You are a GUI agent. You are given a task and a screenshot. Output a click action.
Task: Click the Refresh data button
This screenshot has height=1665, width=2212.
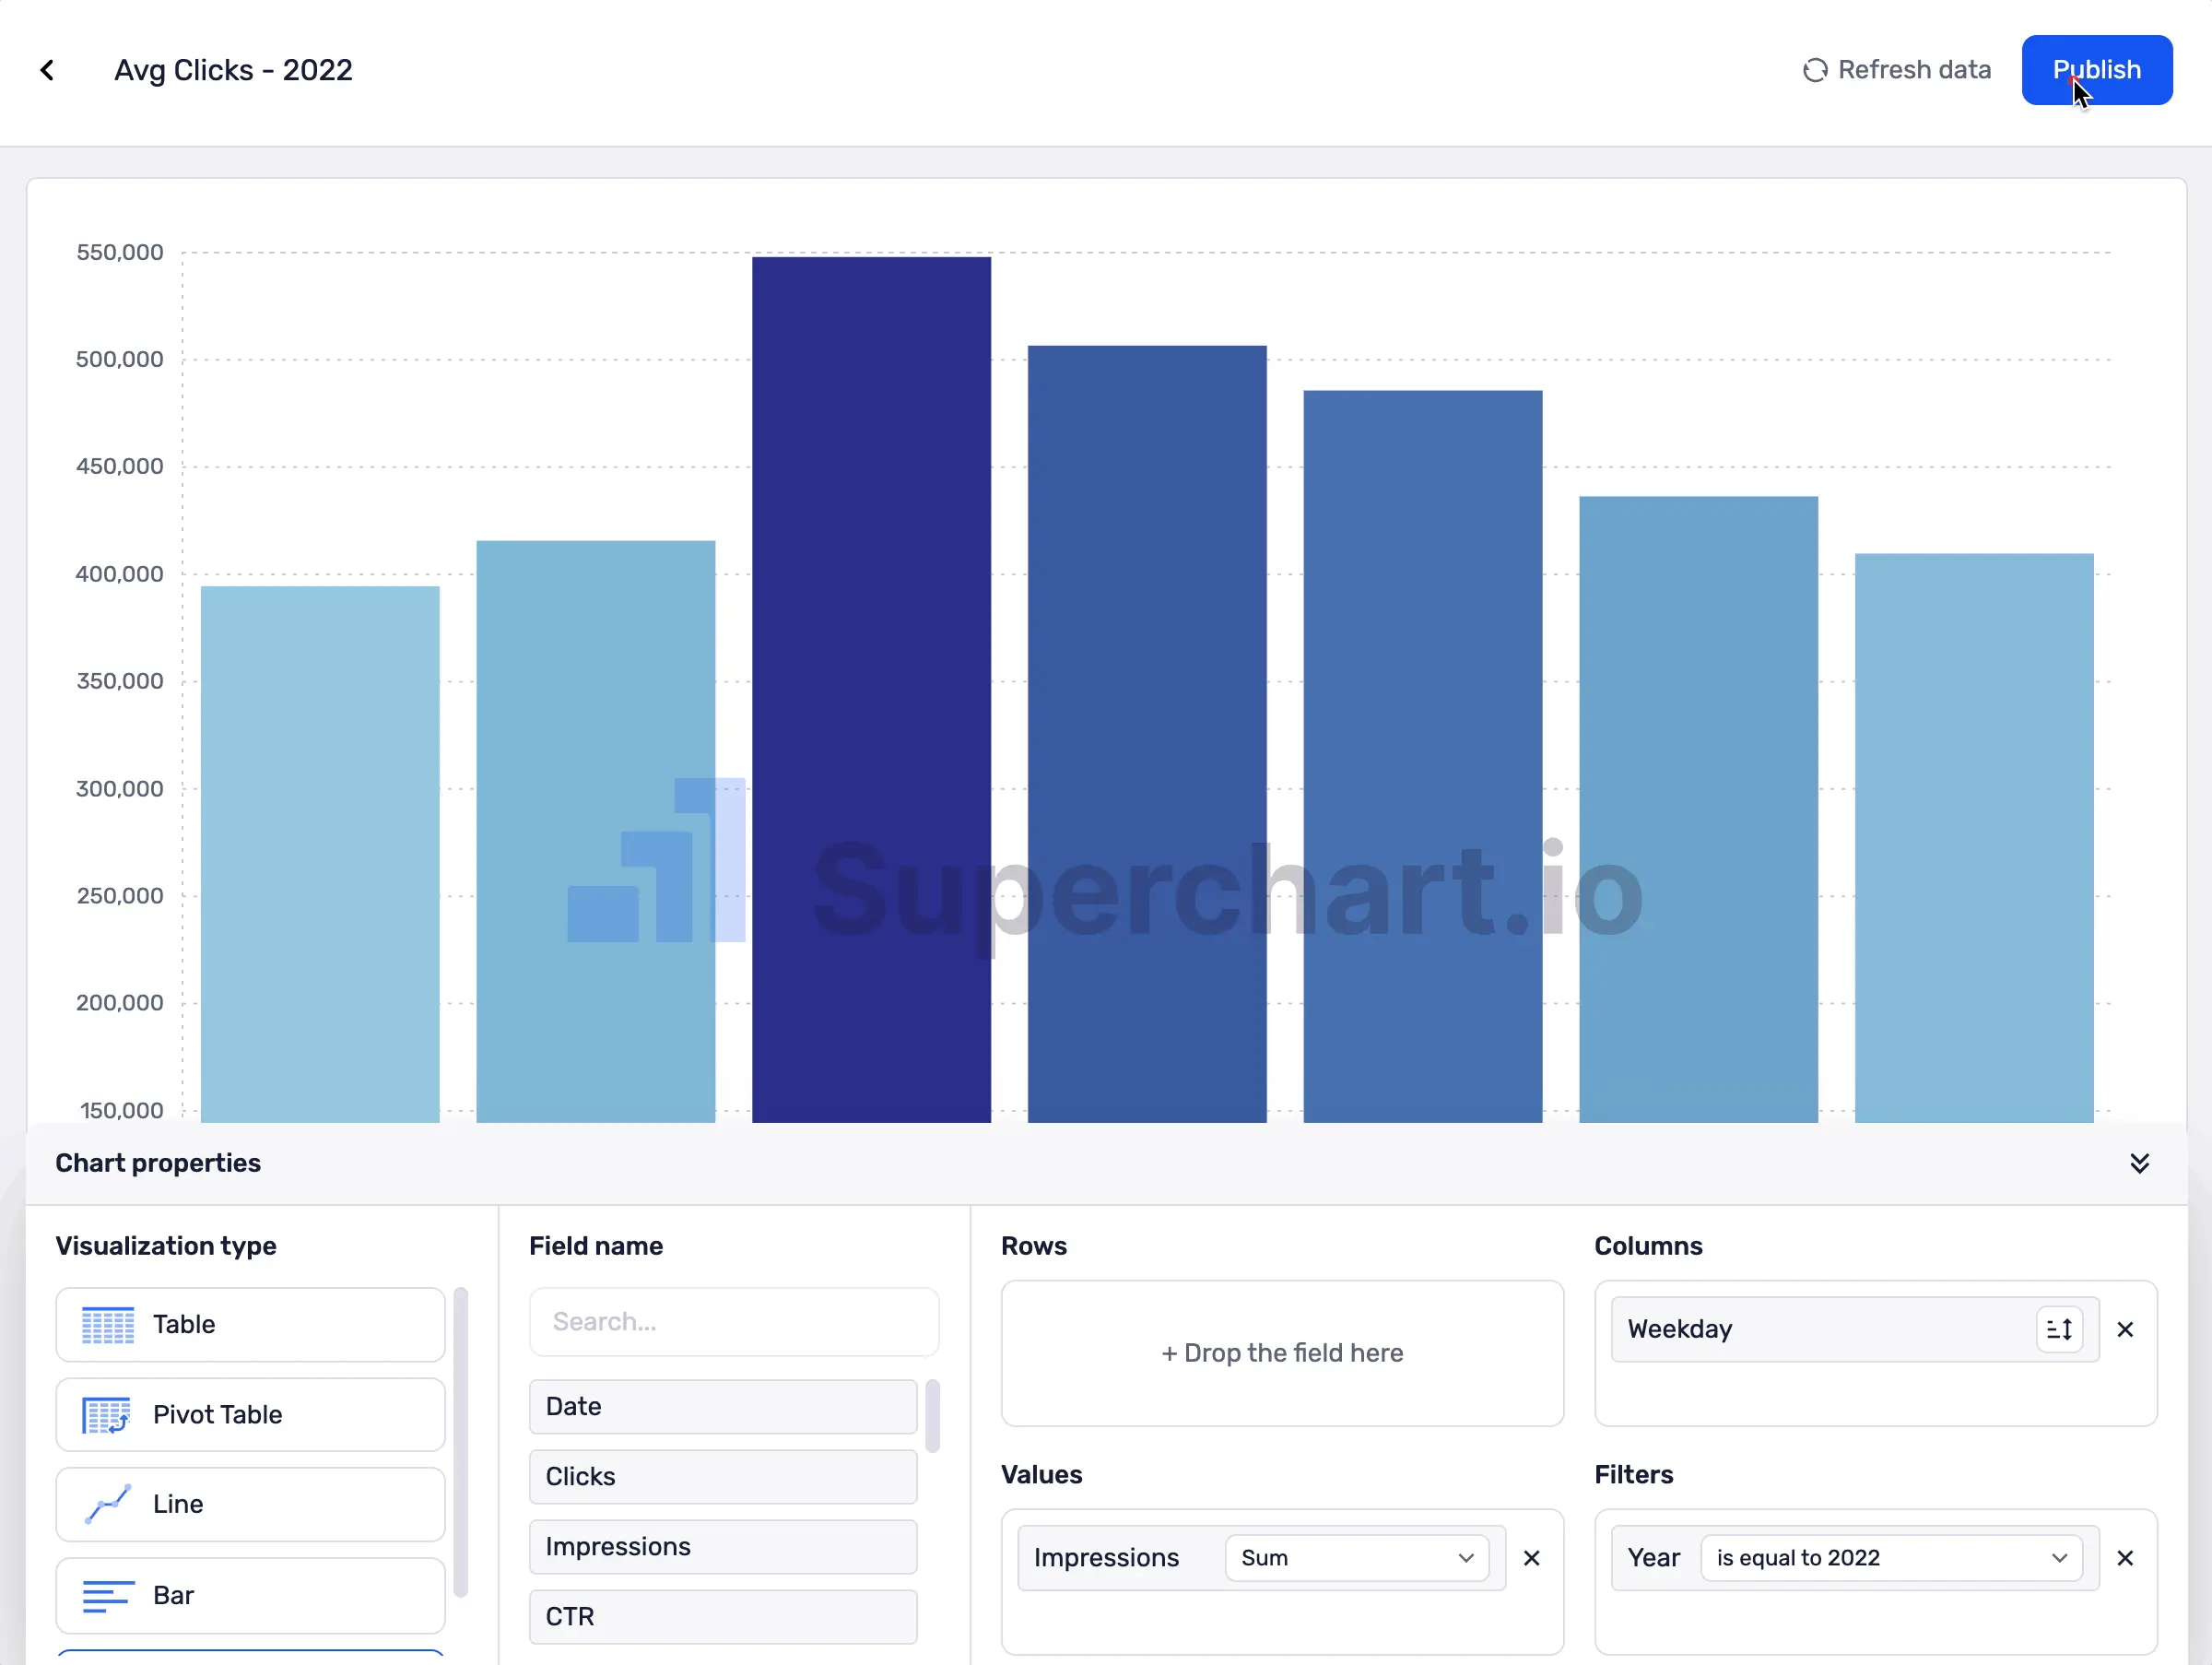tap(1896, 70)
